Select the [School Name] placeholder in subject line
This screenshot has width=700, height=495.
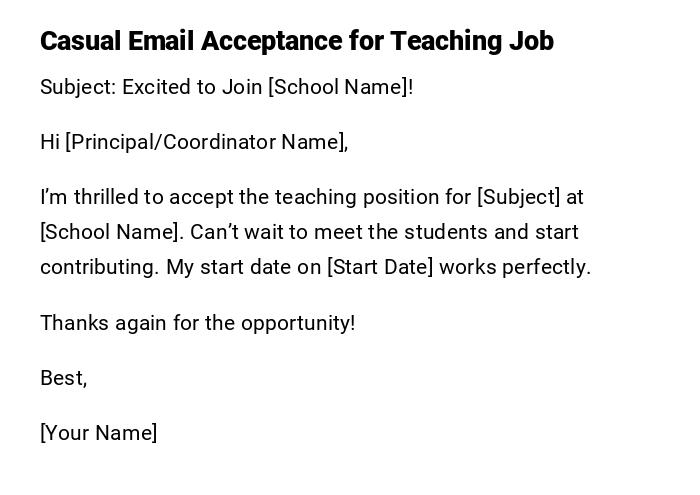[x=337, y=87]
